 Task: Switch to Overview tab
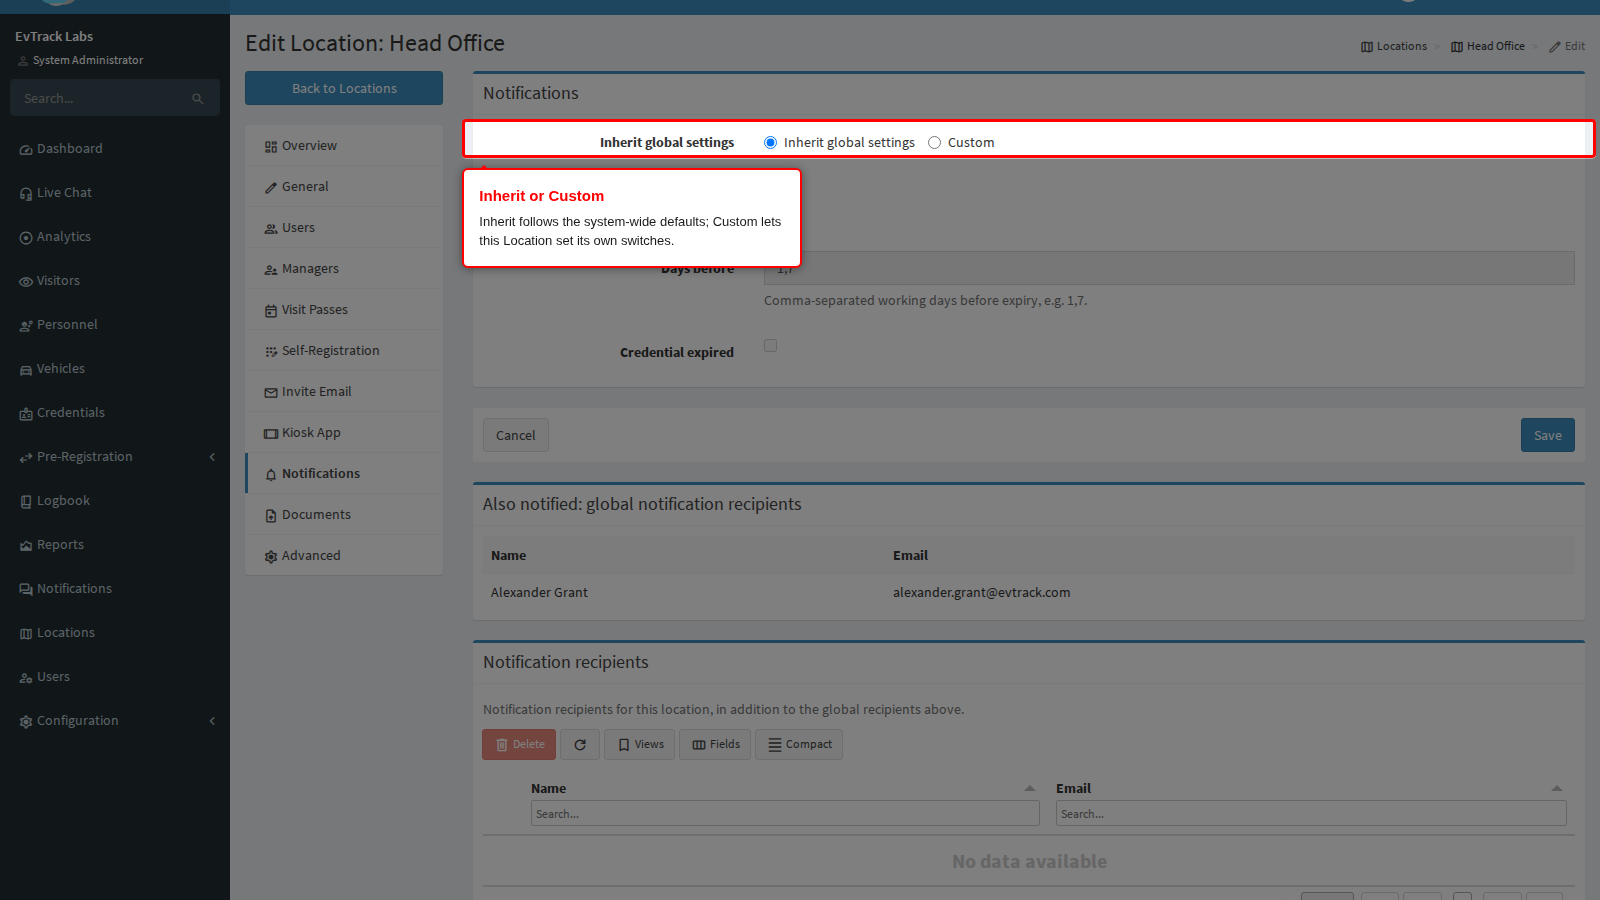344,146
